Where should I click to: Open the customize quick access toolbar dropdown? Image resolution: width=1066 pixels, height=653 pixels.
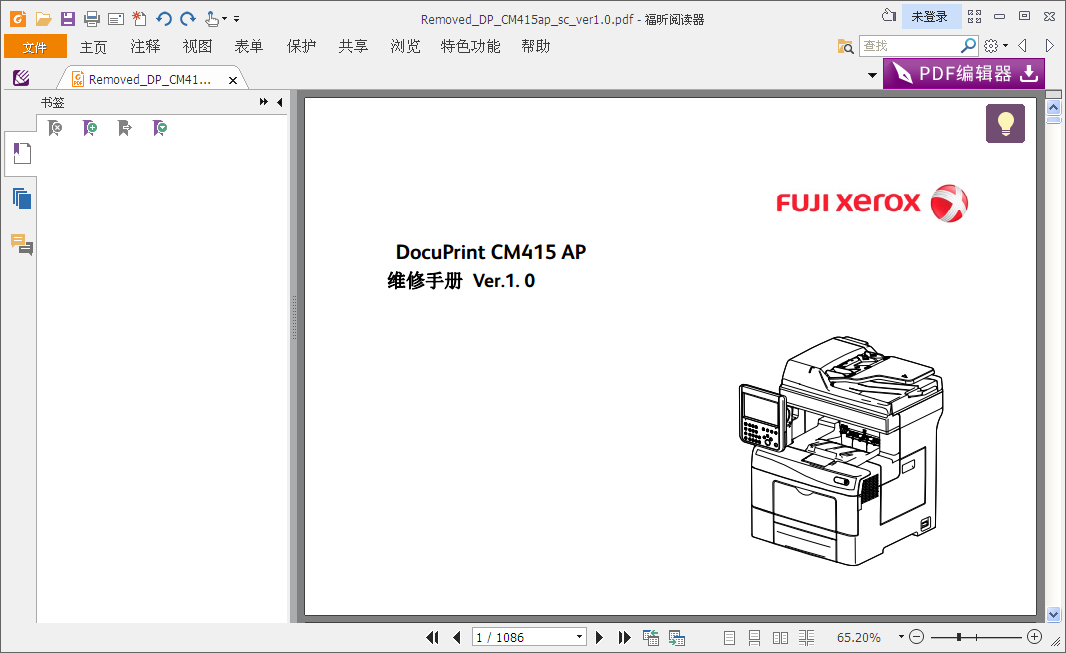tap(237, 19)
